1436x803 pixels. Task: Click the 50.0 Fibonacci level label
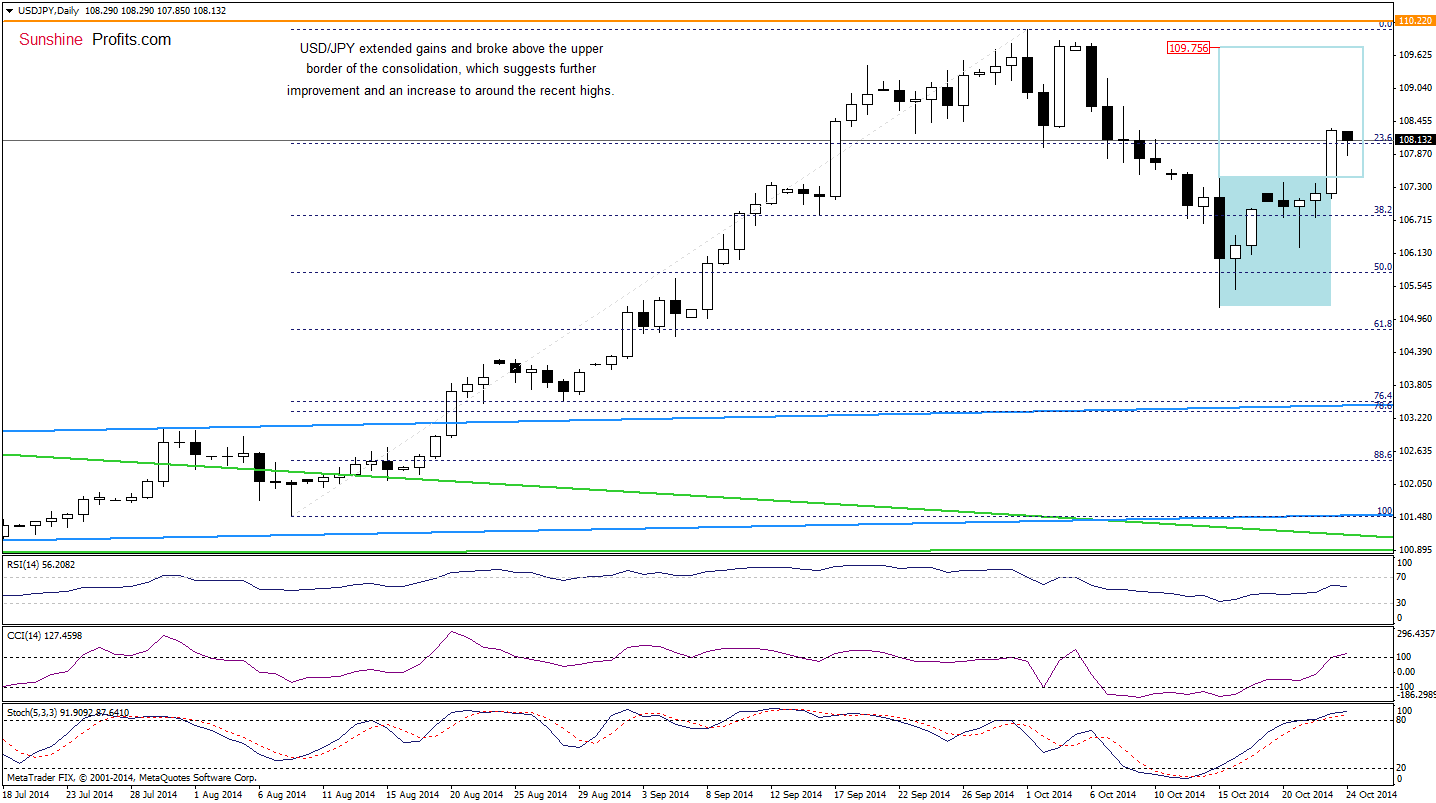tap(1384, 267)
